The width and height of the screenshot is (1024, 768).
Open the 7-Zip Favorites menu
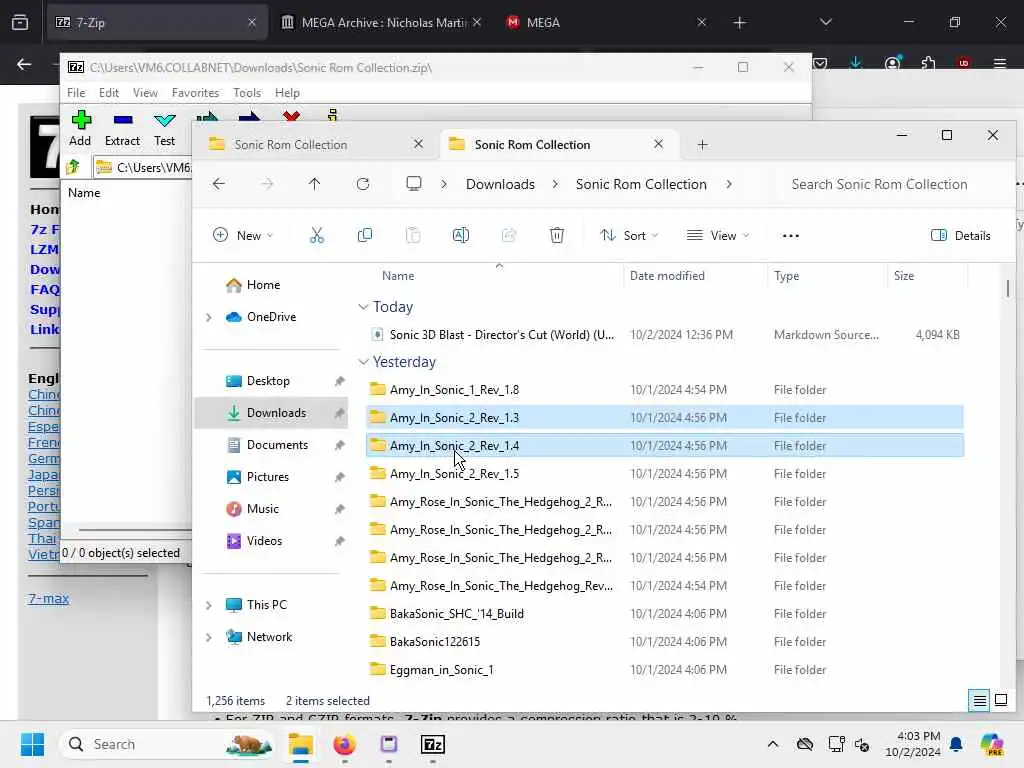(195, 93)
